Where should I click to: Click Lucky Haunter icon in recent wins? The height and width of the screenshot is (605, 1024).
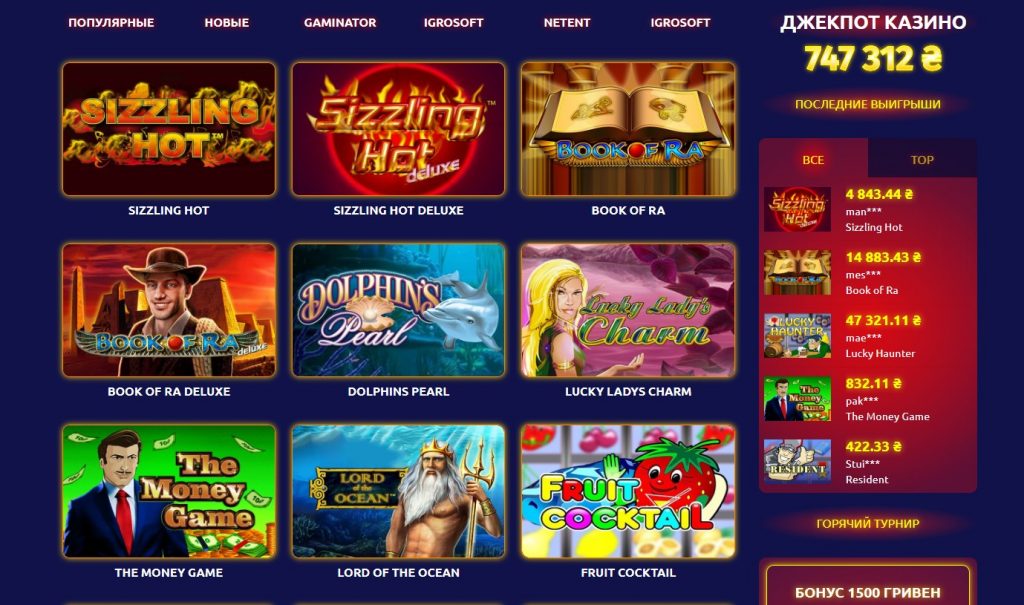click(x=797, y=336)
